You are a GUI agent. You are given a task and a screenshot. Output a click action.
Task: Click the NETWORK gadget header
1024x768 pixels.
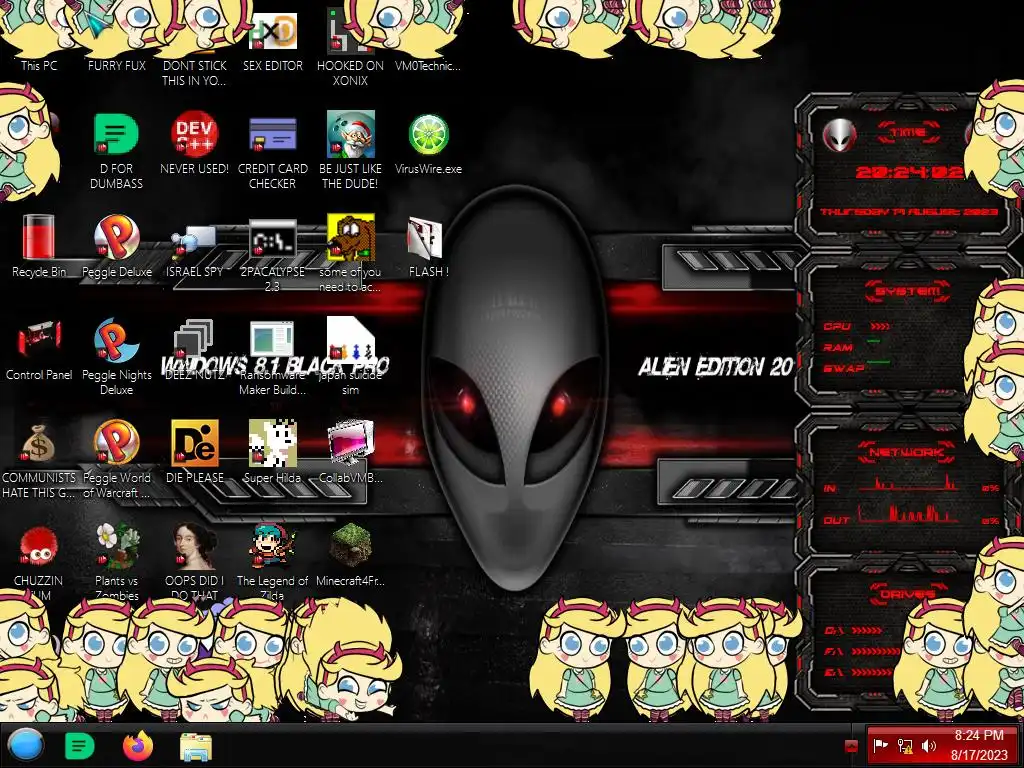[906, 452]
